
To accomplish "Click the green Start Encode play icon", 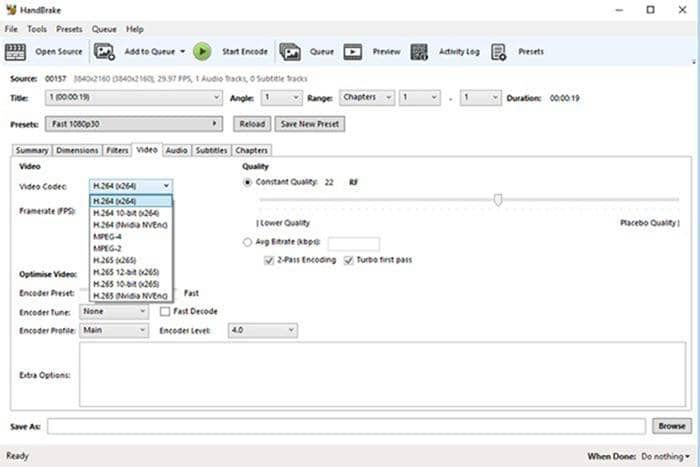I will tap(202, 52).
